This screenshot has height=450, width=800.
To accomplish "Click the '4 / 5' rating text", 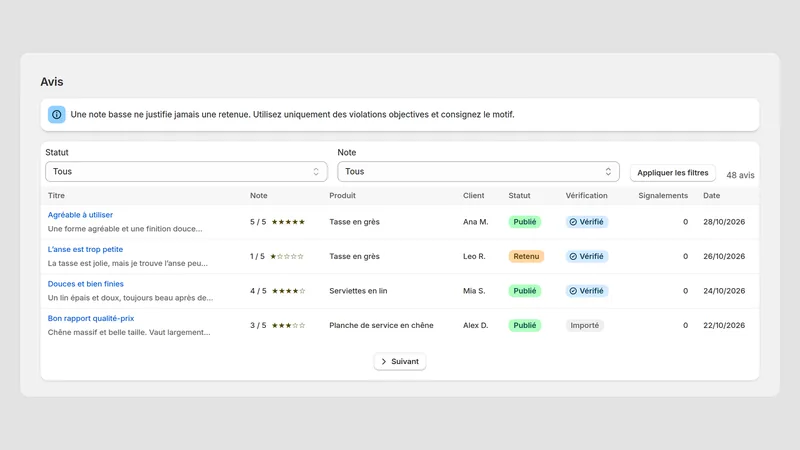I will 258,291.
